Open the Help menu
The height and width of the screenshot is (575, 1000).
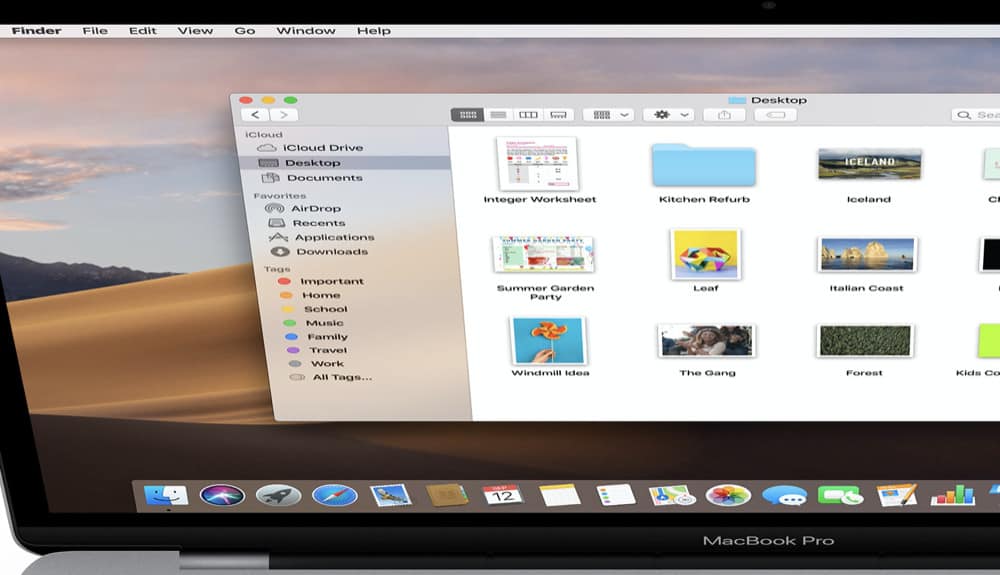374,31
